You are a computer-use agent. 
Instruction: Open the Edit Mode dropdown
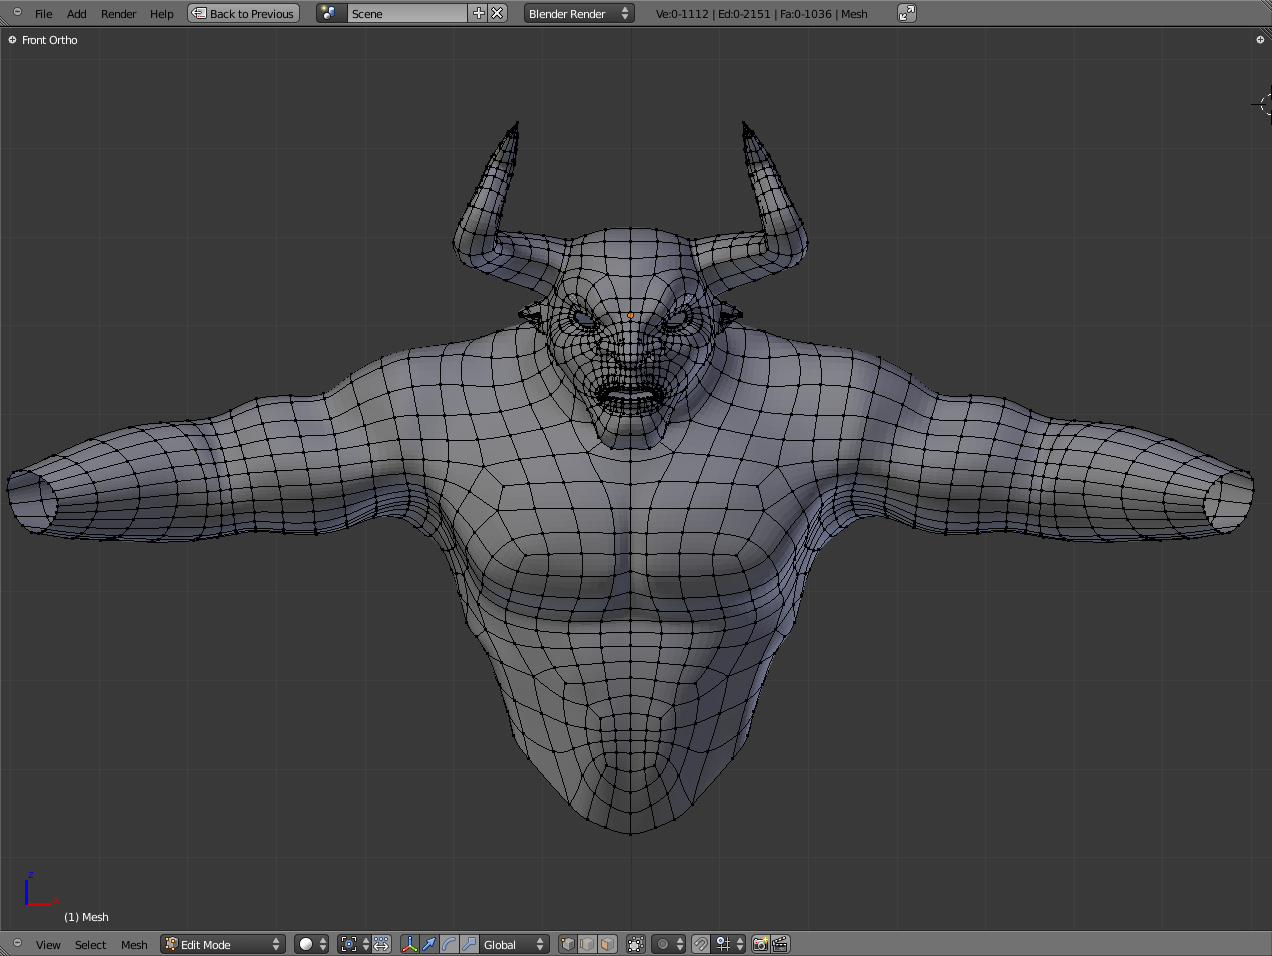tap(223, 944)
